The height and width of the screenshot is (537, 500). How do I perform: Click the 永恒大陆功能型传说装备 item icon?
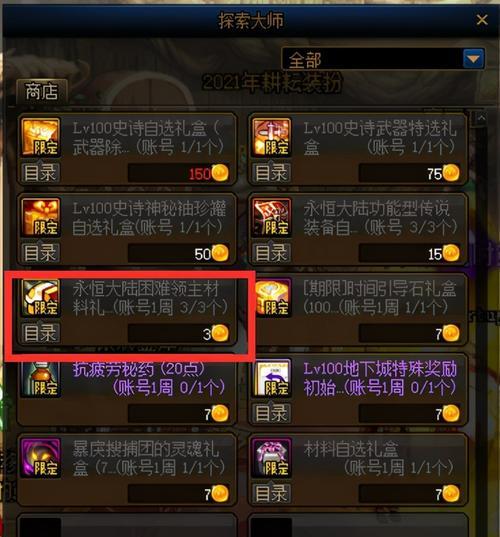click(272, 217)
